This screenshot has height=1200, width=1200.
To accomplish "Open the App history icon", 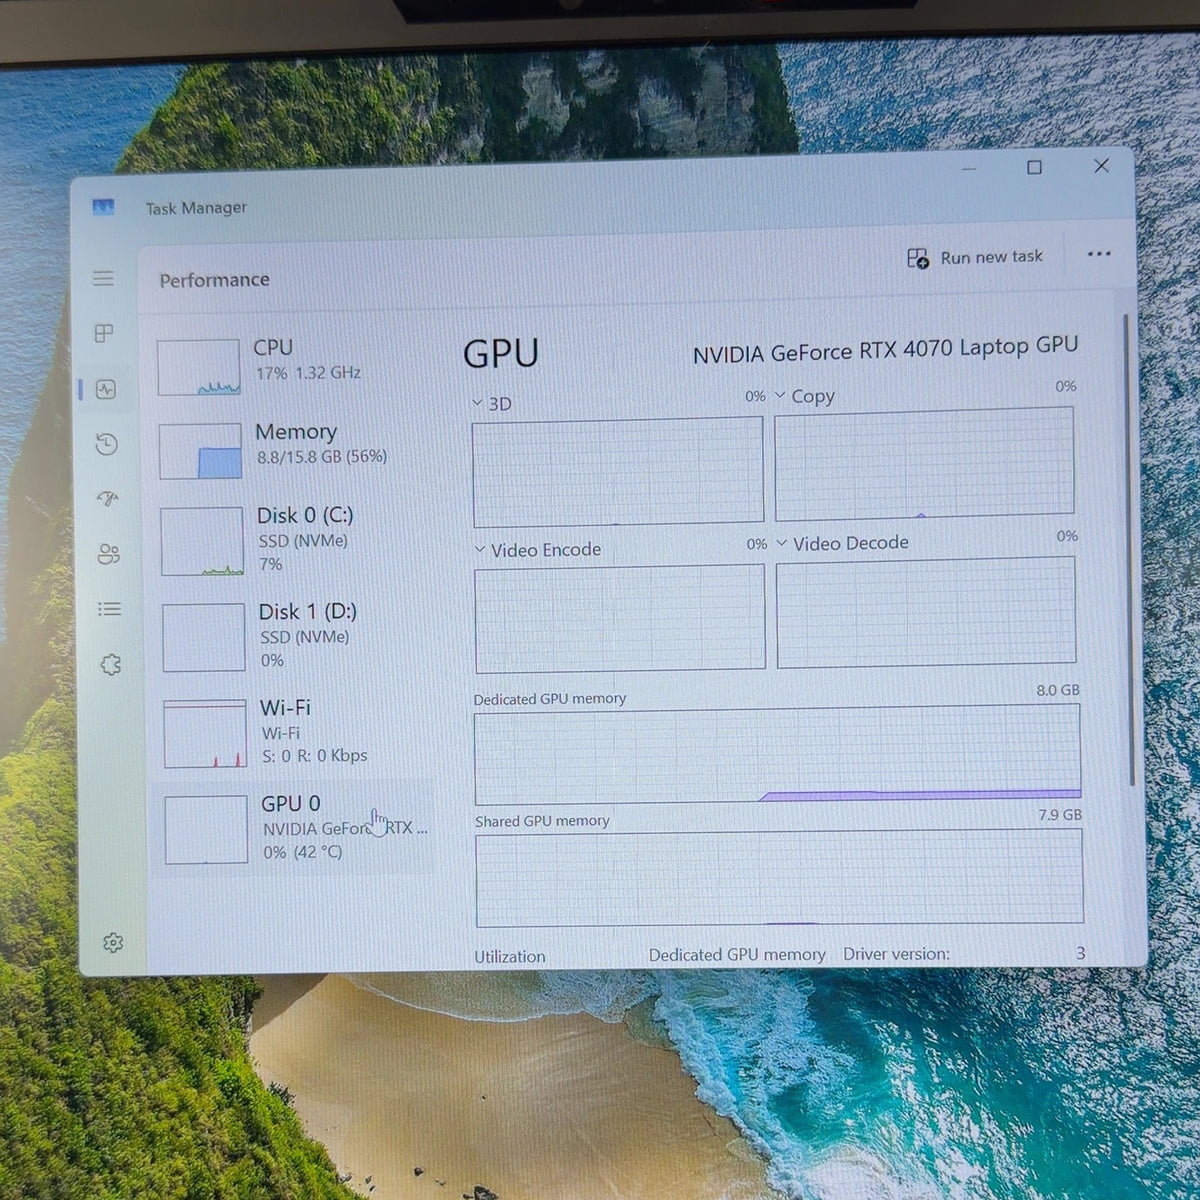I will click(107, 444).
